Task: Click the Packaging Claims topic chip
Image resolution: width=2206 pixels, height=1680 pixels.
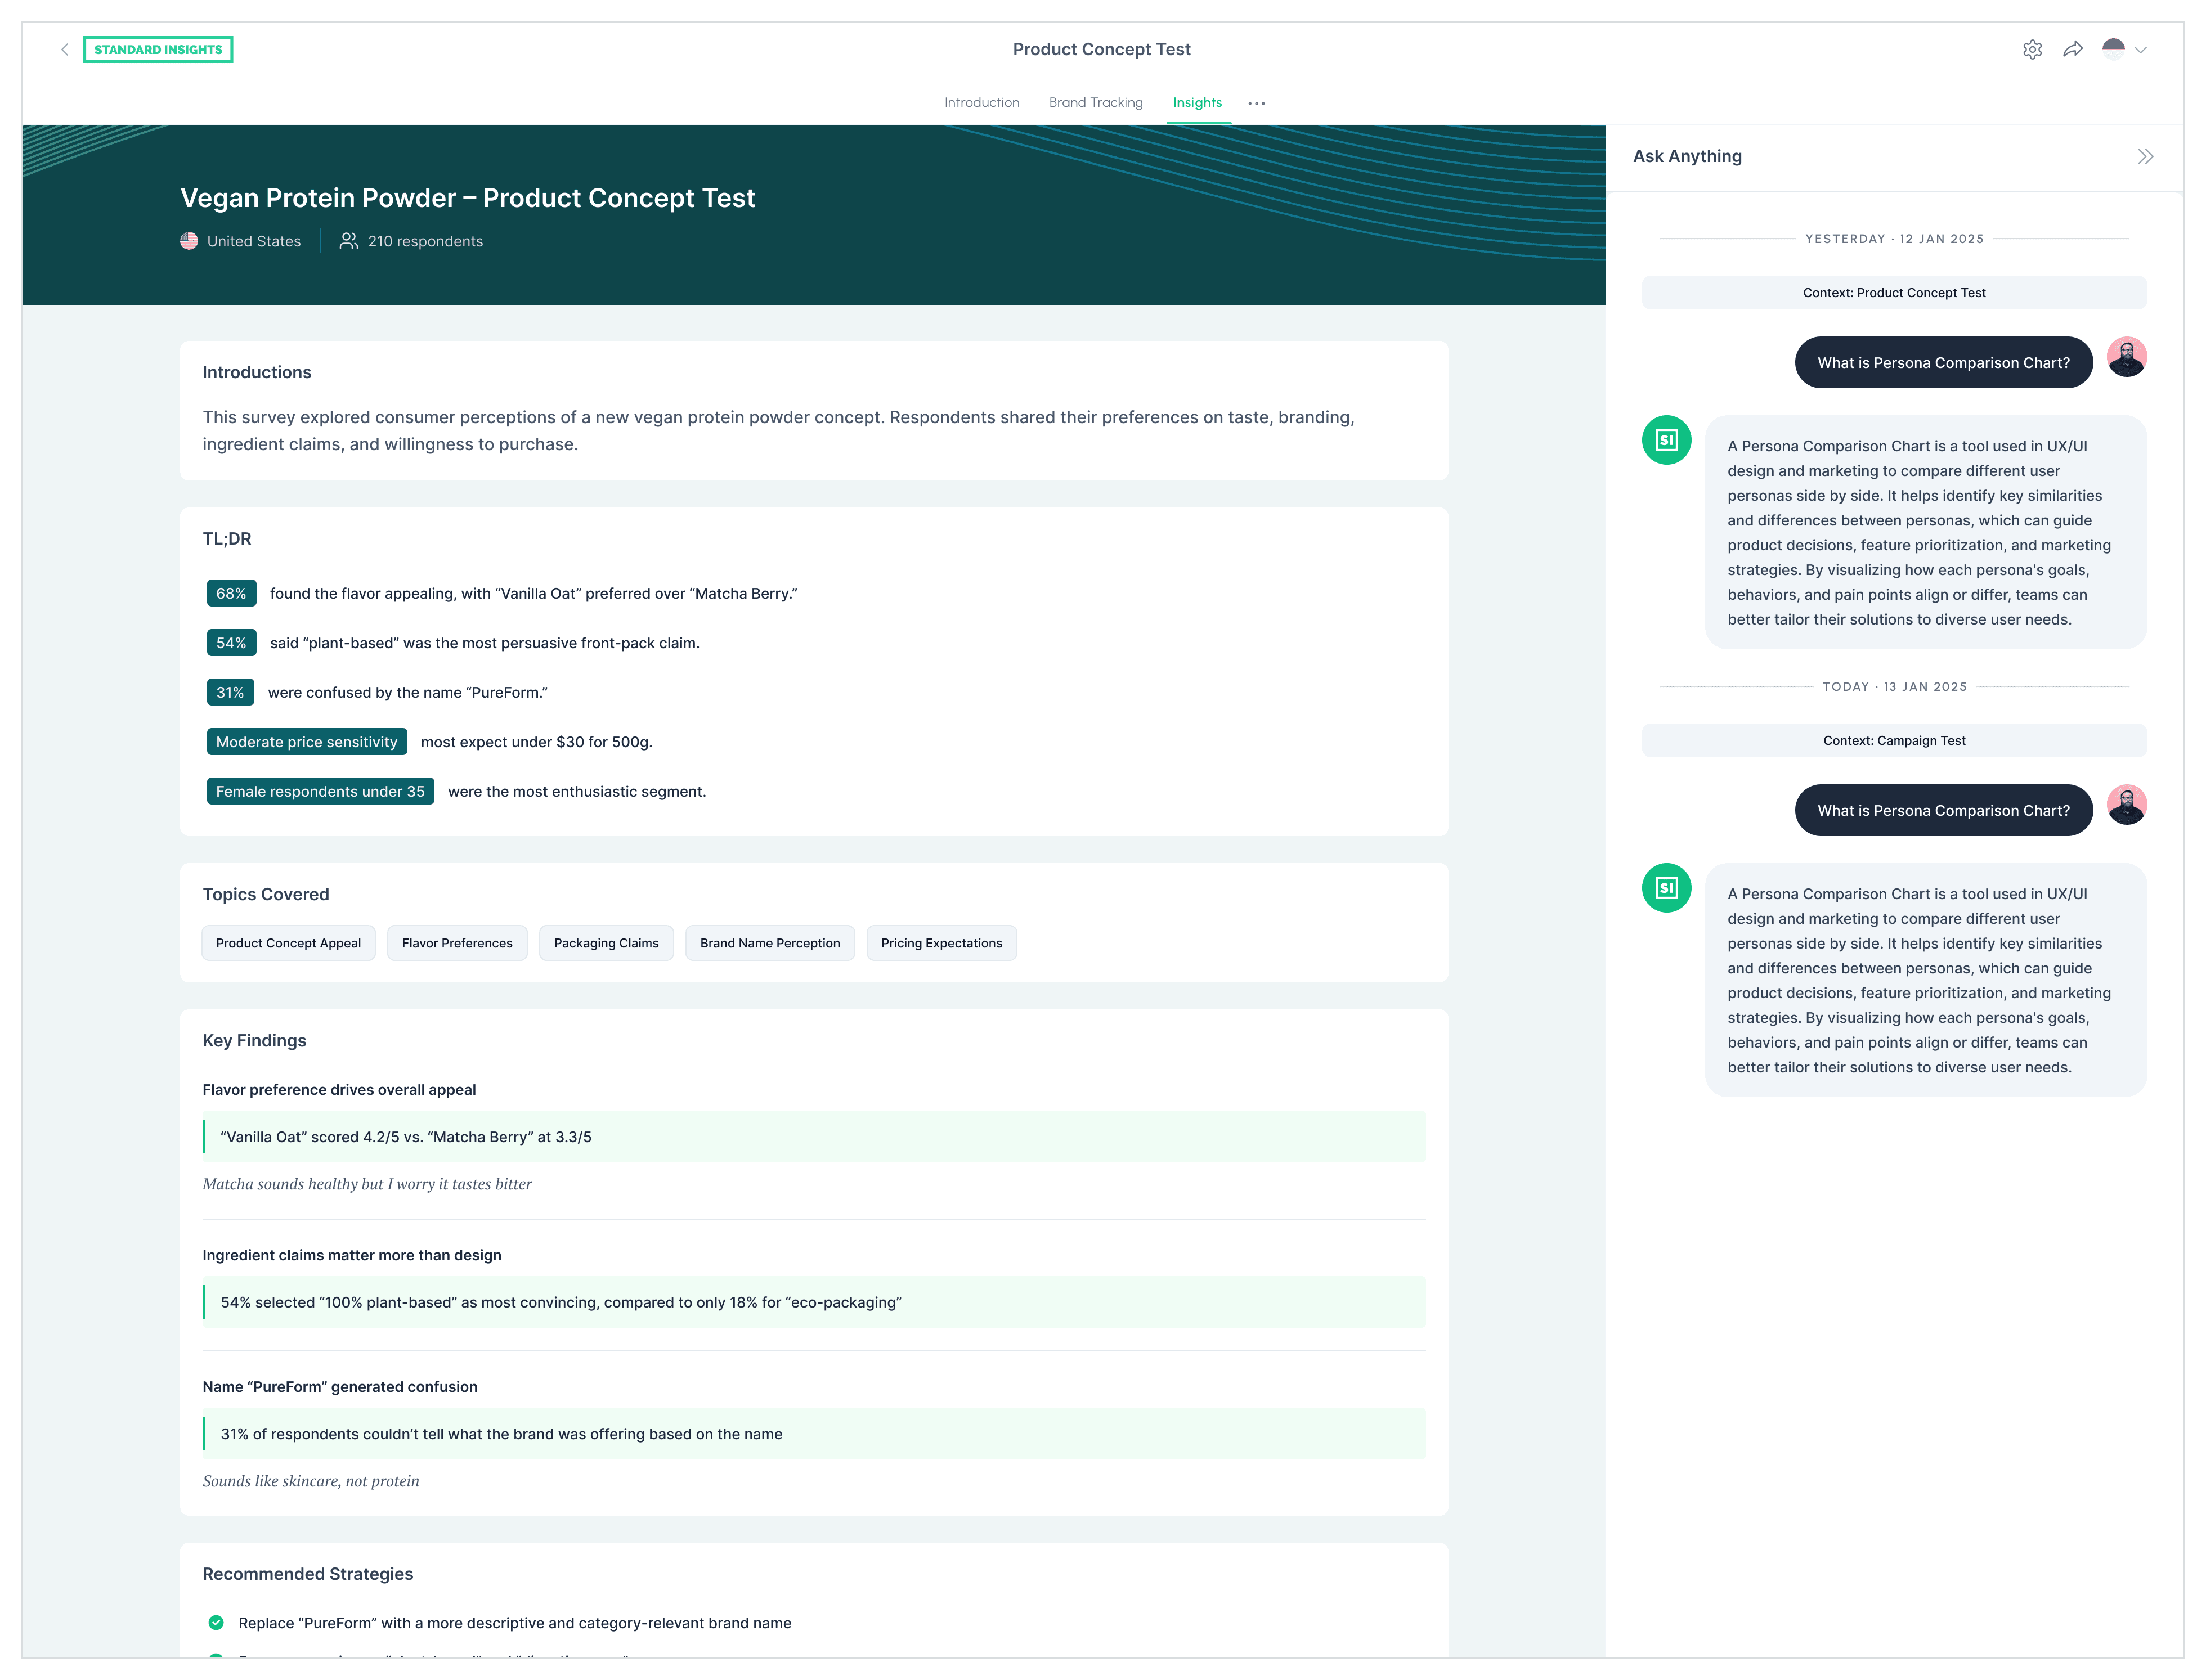Action: 606,943
